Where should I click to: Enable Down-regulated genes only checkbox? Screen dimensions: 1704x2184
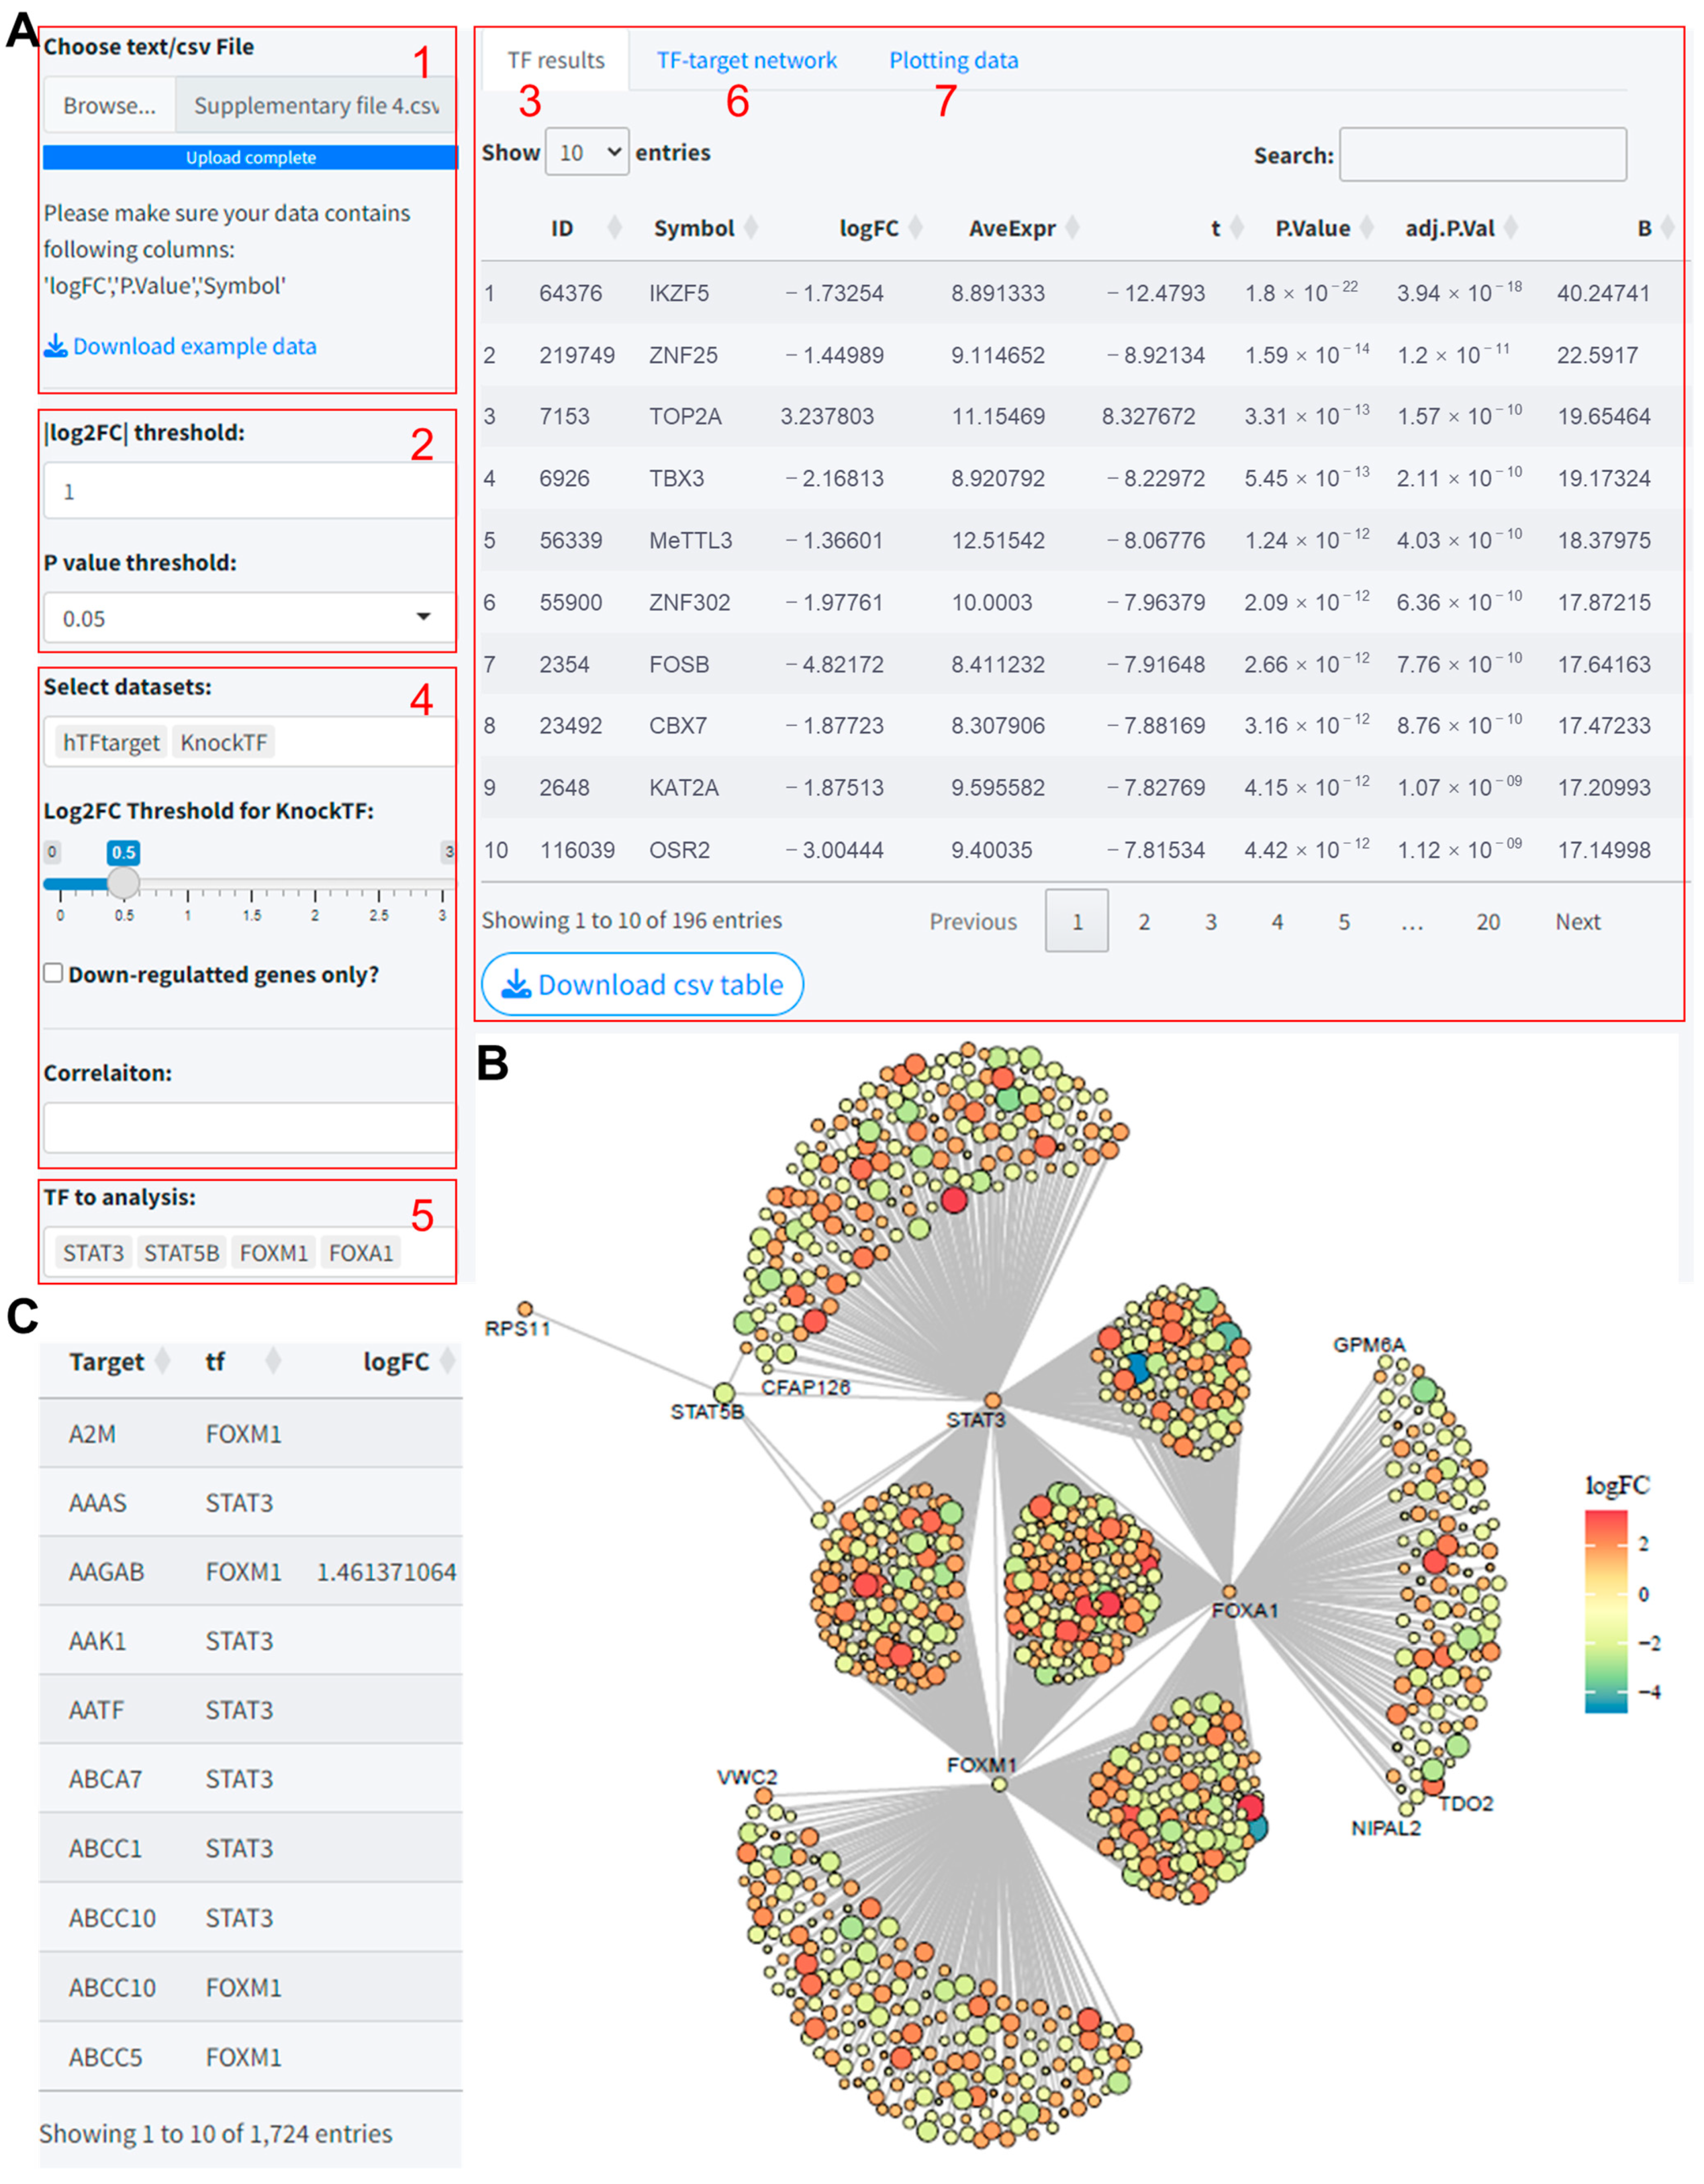(x=54, y=973)
